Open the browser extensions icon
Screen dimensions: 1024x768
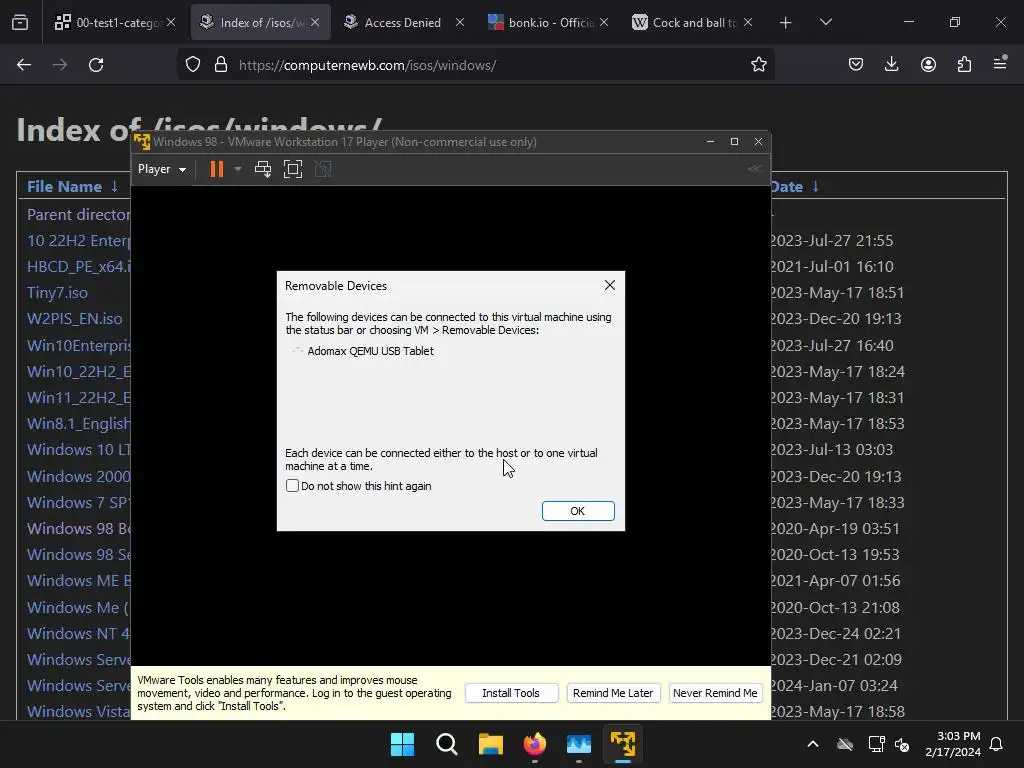pos(964,65)
